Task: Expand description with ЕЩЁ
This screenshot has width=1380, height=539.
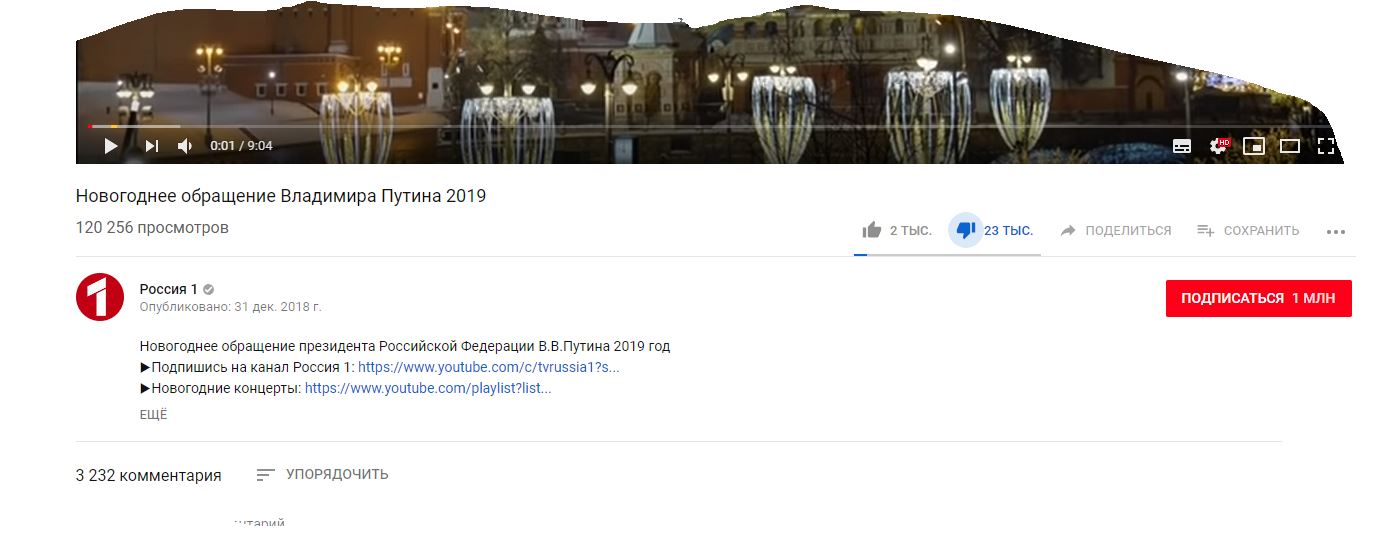Action: tap(153, 415)
